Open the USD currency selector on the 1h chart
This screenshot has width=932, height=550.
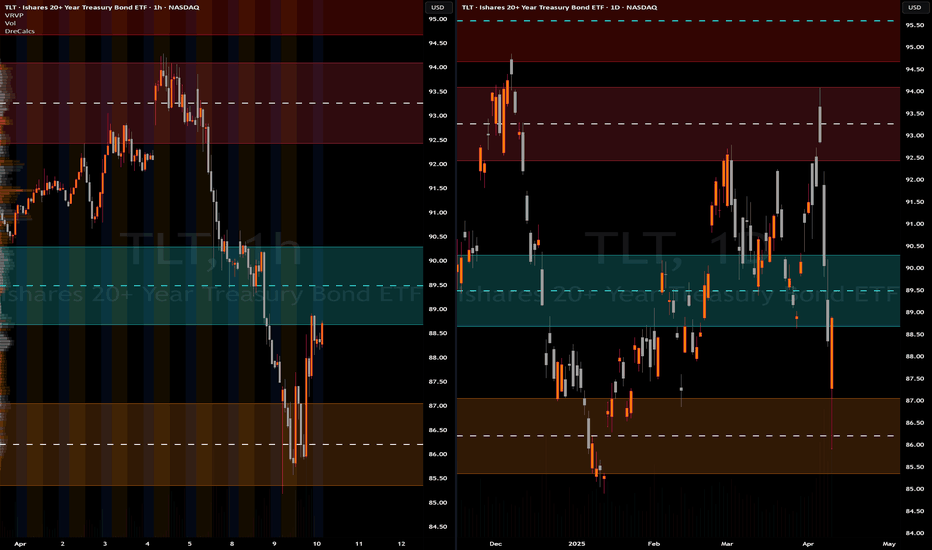[437, 7]
